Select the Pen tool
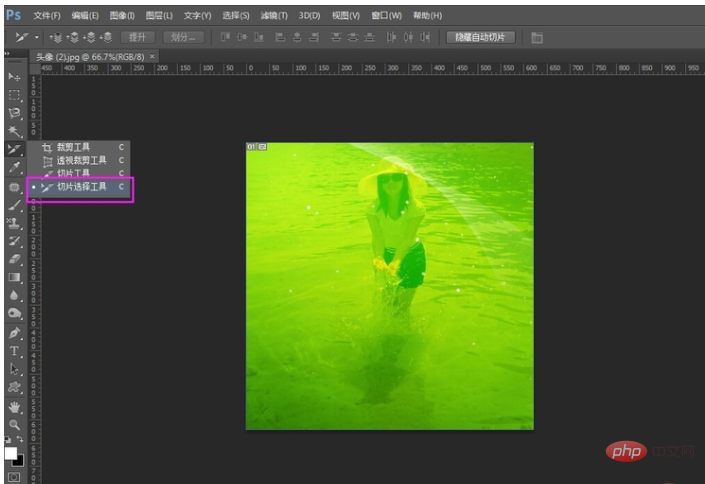The height and width of the screenshot is (484, 705). 14,333
